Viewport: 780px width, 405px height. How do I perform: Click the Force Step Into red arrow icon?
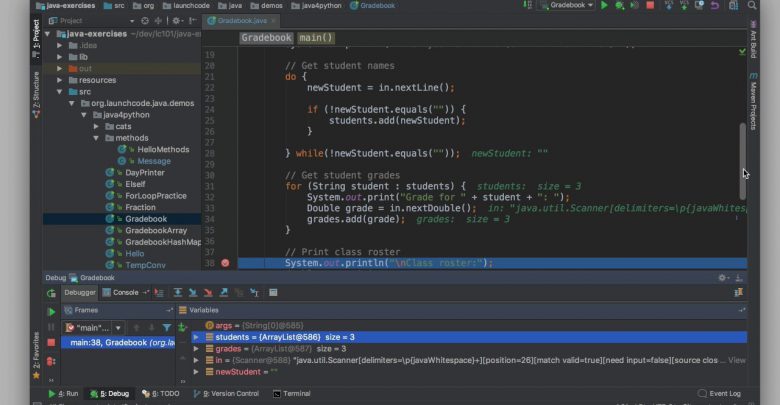(208, 293)
